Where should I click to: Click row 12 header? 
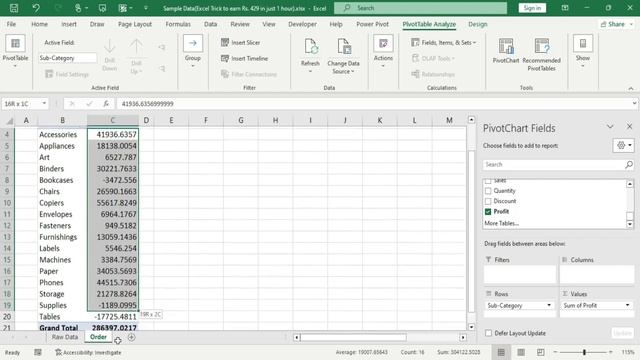7,225
